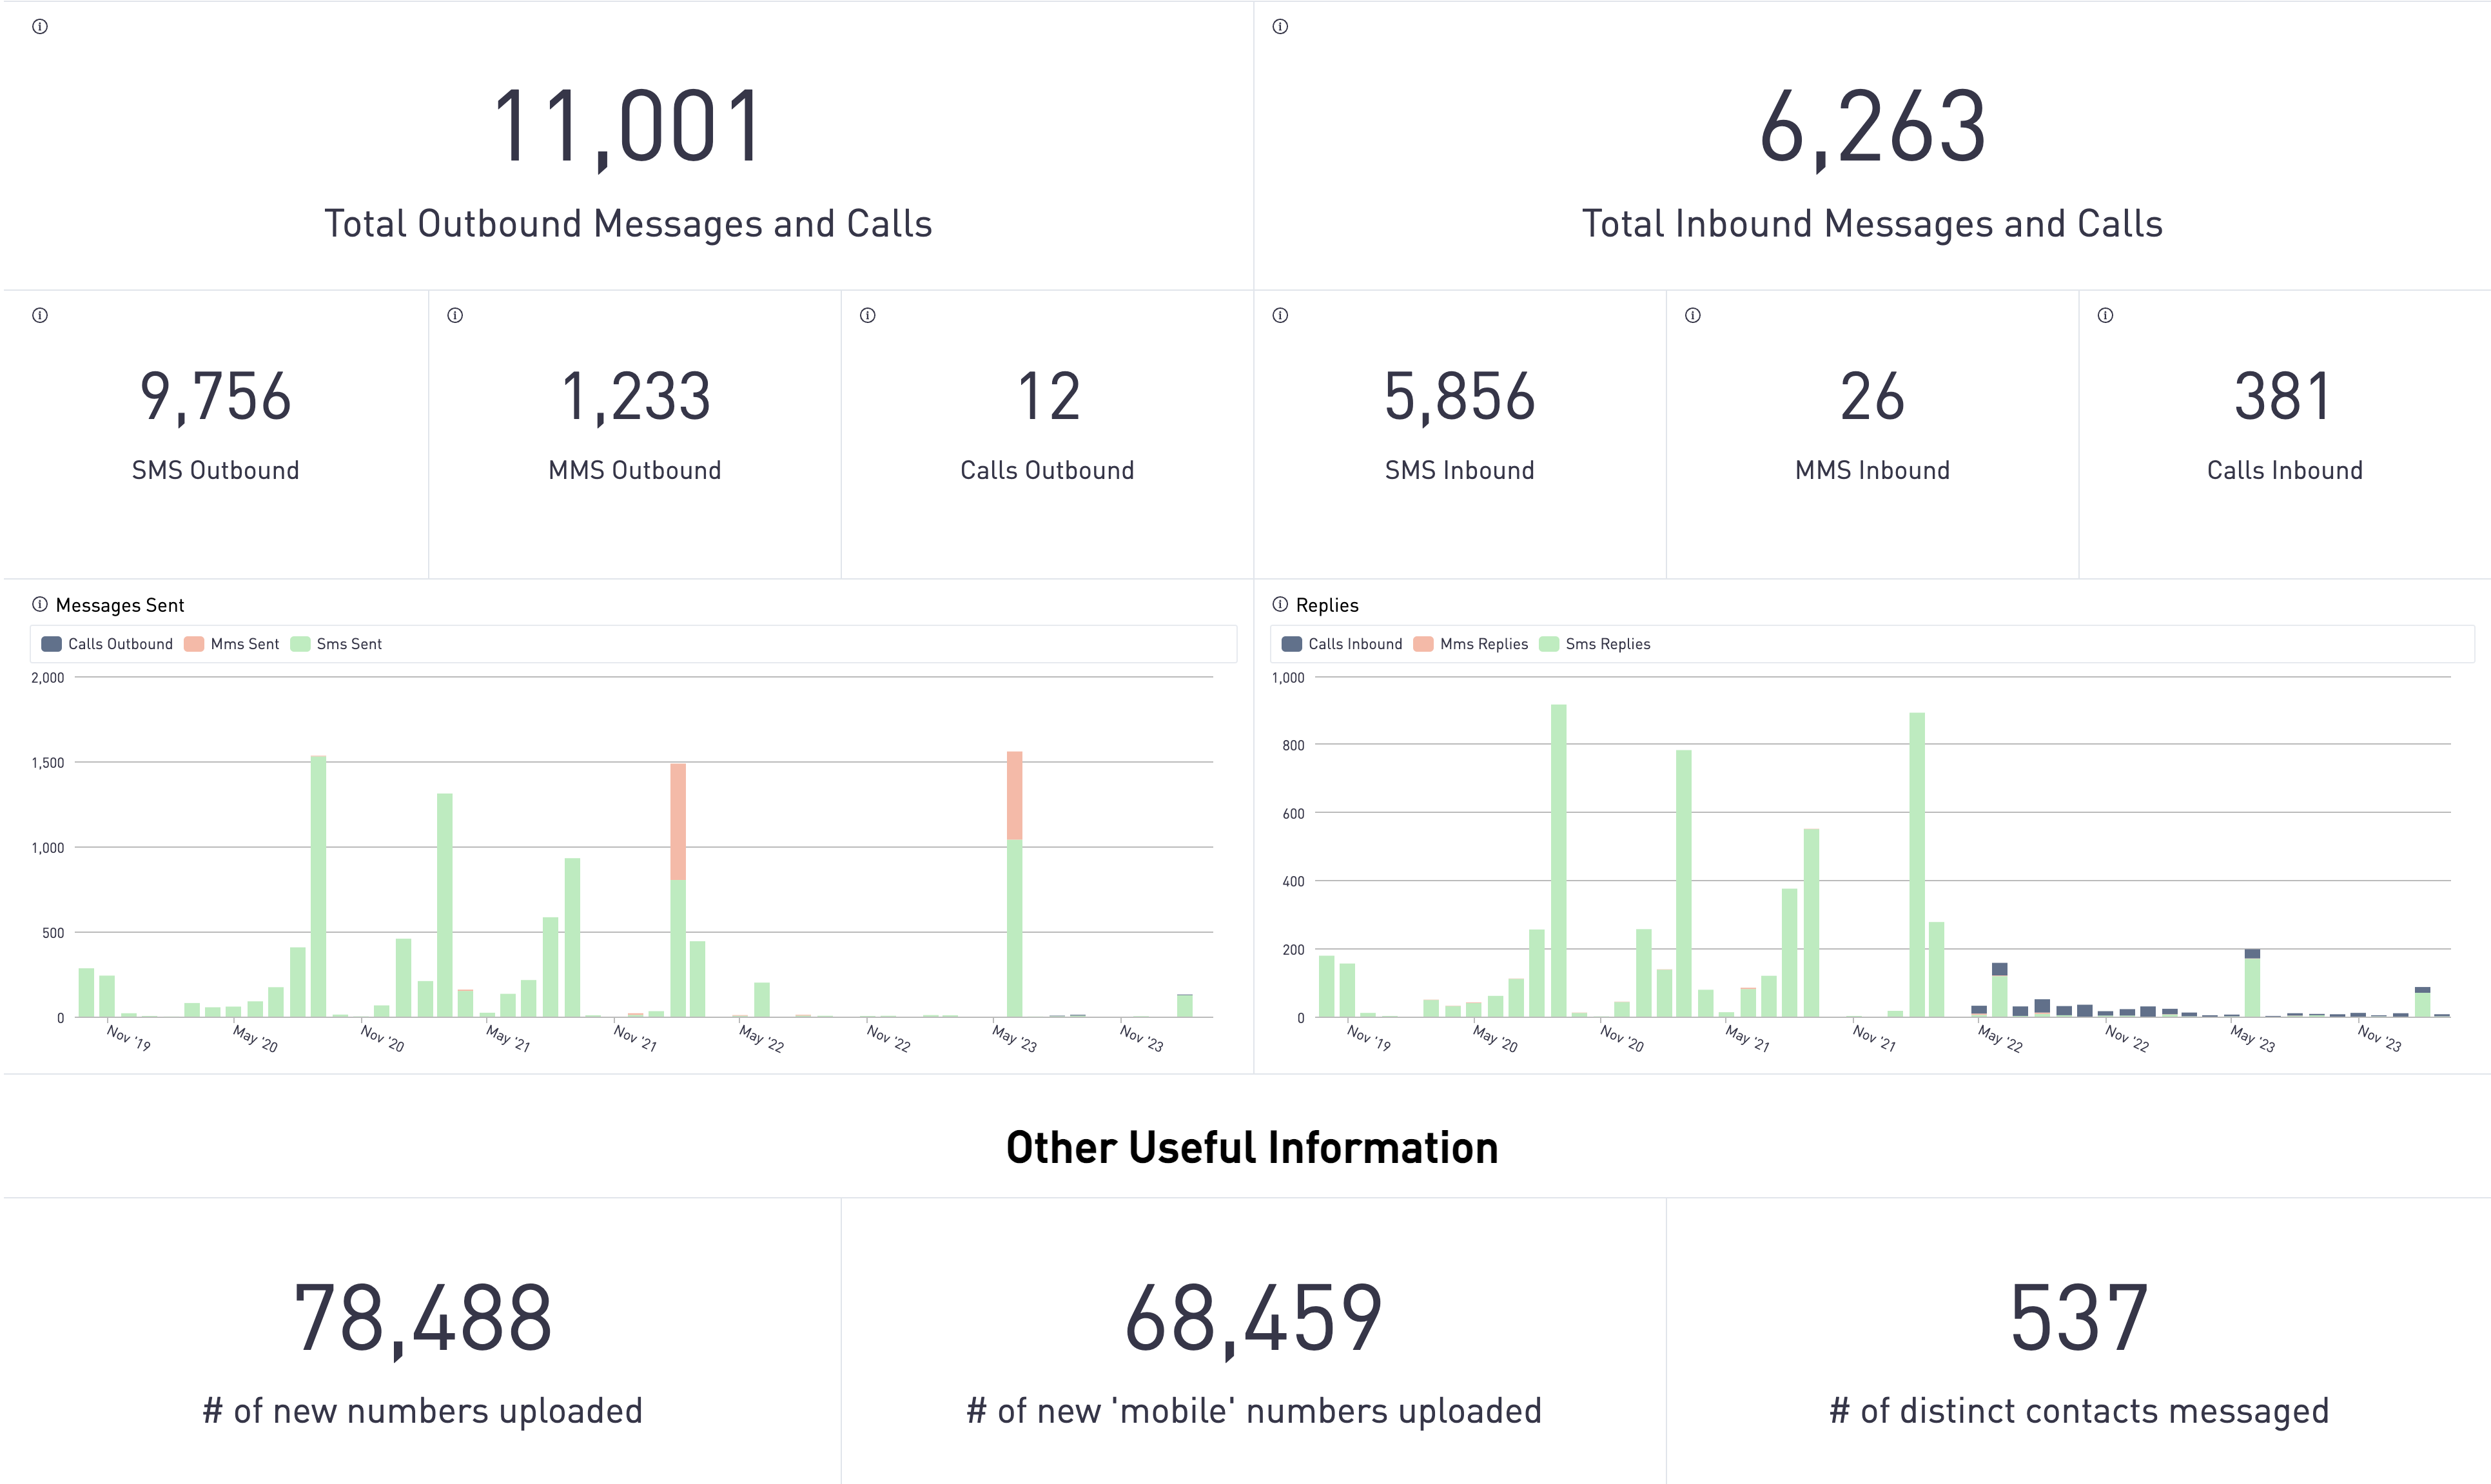Toggle Sms Sent legend series
2491x1484 pixels.
coord(336,644)
